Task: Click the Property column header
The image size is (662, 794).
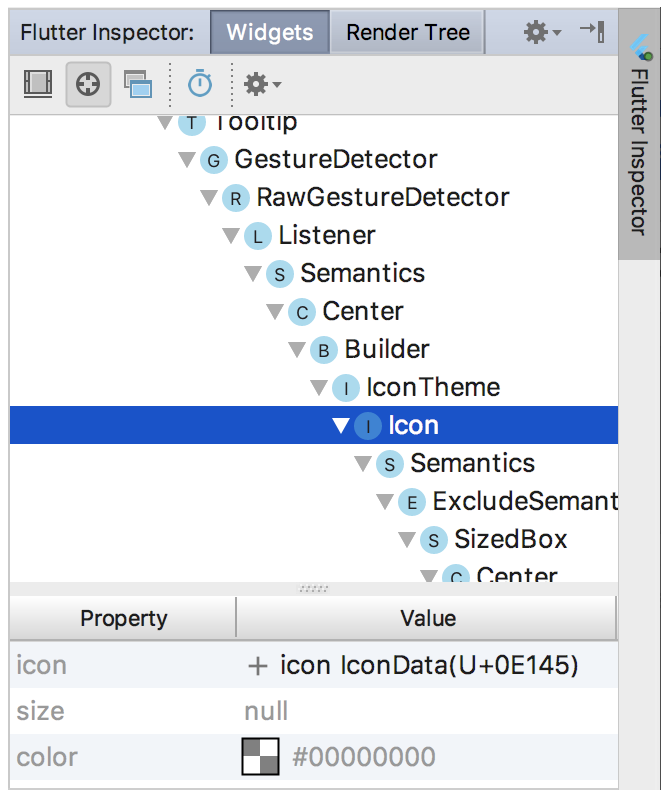Action: tap(123, 618)
